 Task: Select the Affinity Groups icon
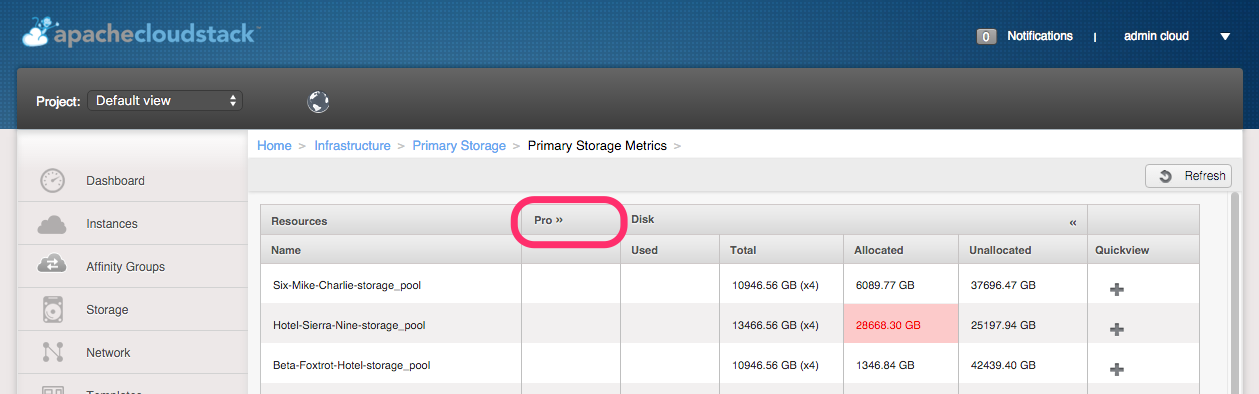52,266
